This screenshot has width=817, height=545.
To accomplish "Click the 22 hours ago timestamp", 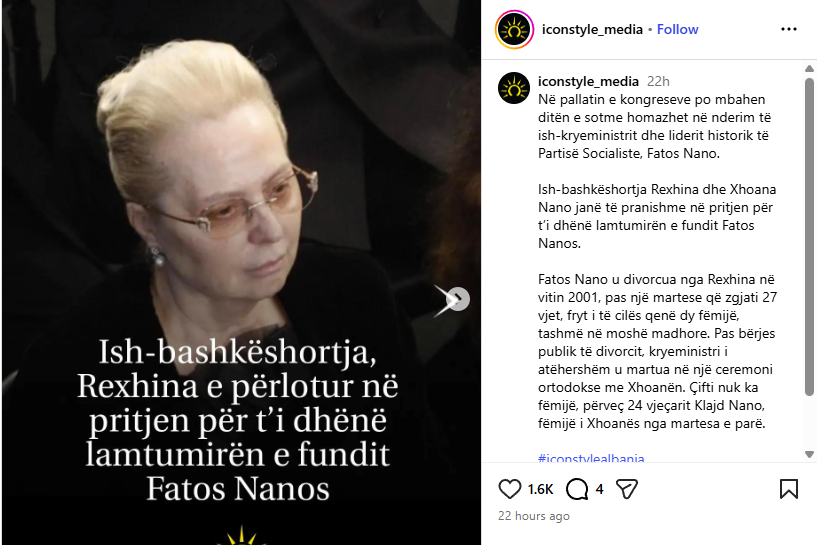I will pos(534,516).
